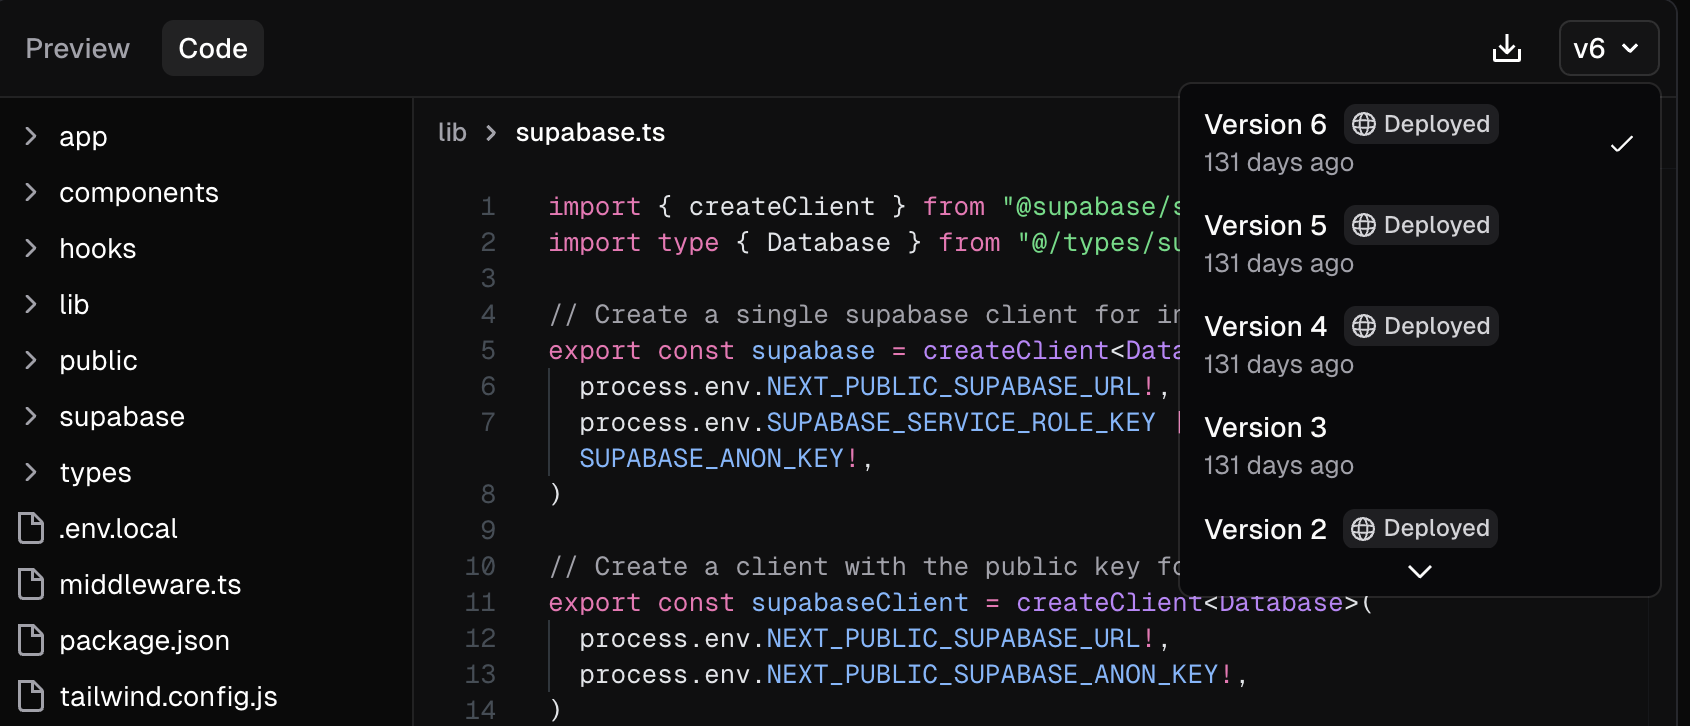This screenshot has height=726, width=1690.
Task: Expand the components folder chevron
Action: click(31, 192)
